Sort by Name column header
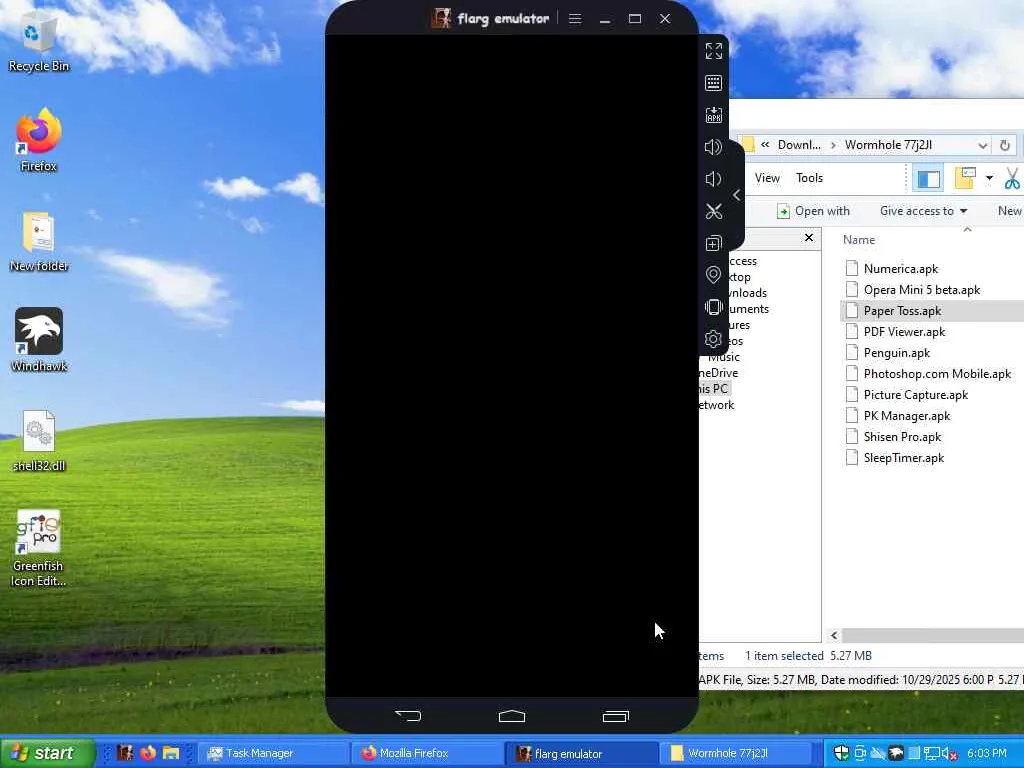1024x768 pixels. (x=859, y=240)
